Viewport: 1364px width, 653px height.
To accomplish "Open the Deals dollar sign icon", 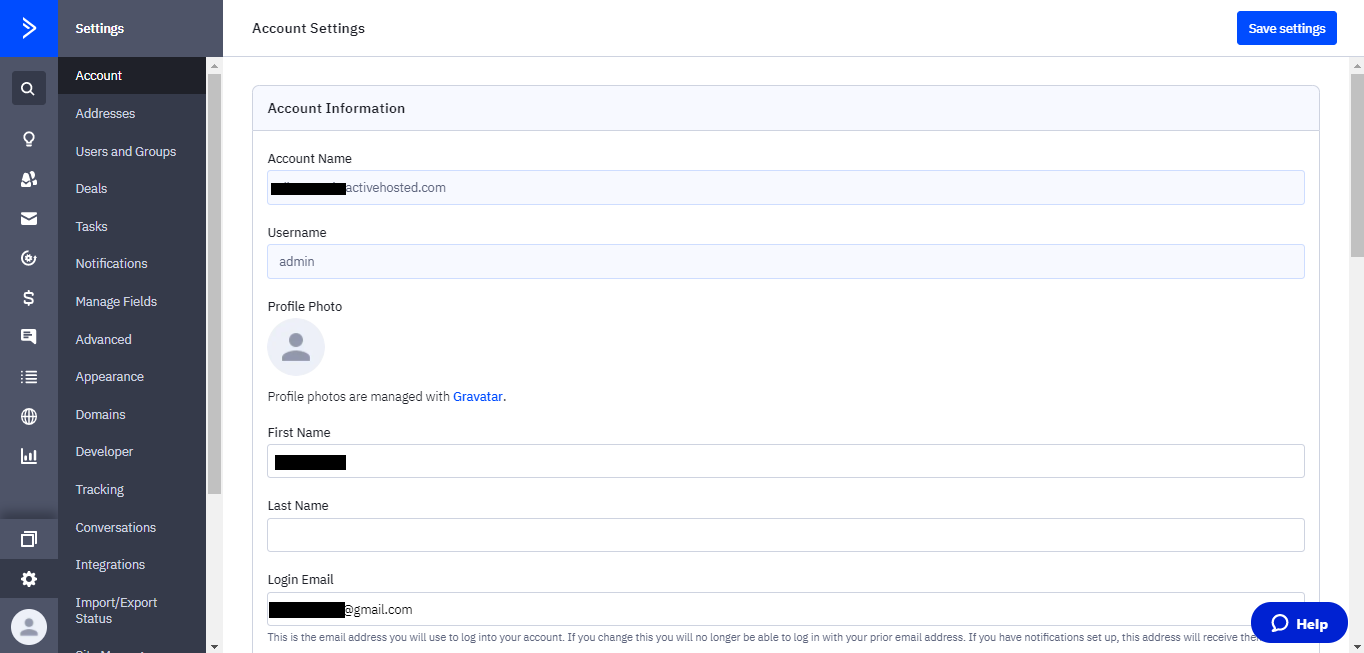I will coord(29,297).
